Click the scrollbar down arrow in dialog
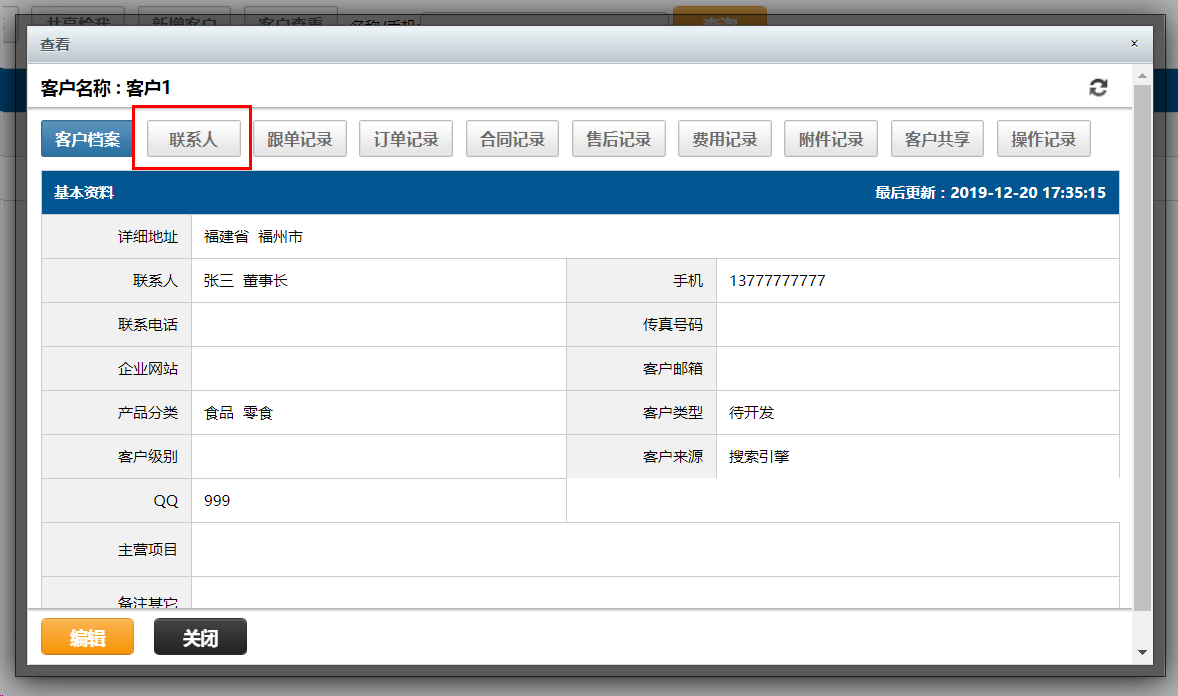The width and height of the screenshot is (1178, 696). pos(1142,652)
